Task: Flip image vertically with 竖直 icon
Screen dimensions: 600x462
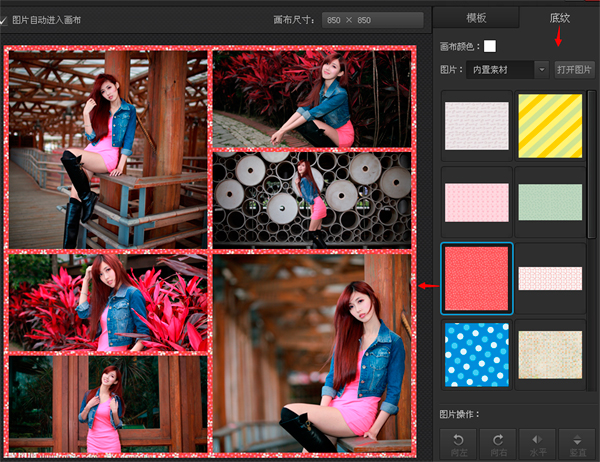Action: [x=577, y=444]
